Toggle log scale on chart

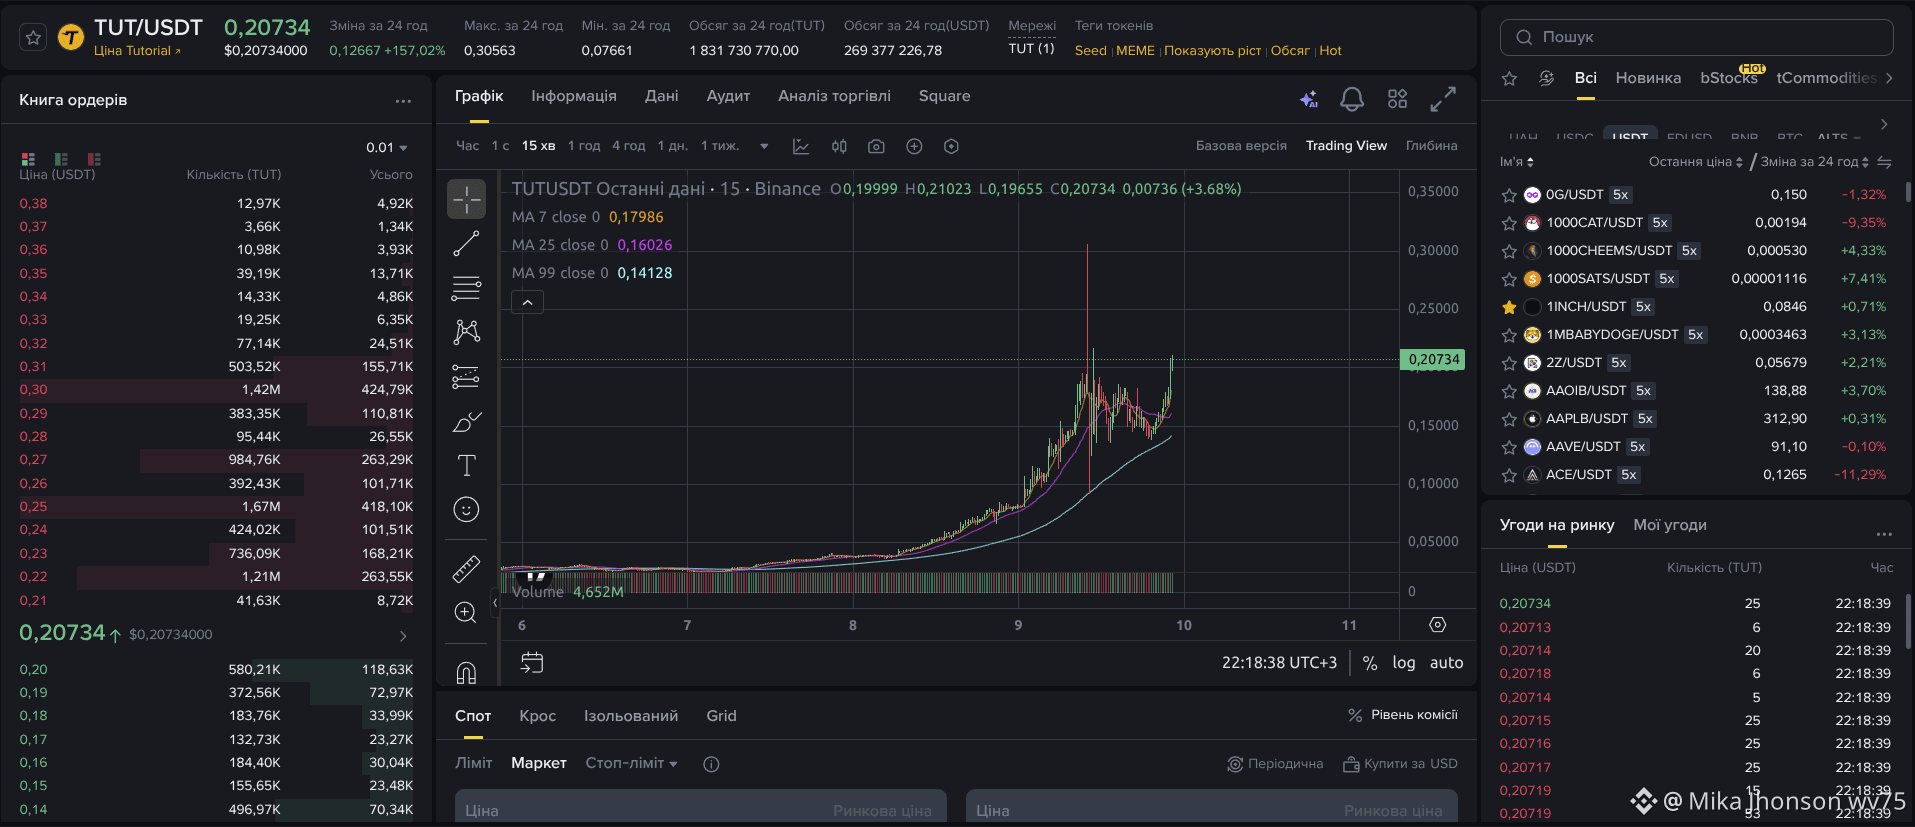1403,663
